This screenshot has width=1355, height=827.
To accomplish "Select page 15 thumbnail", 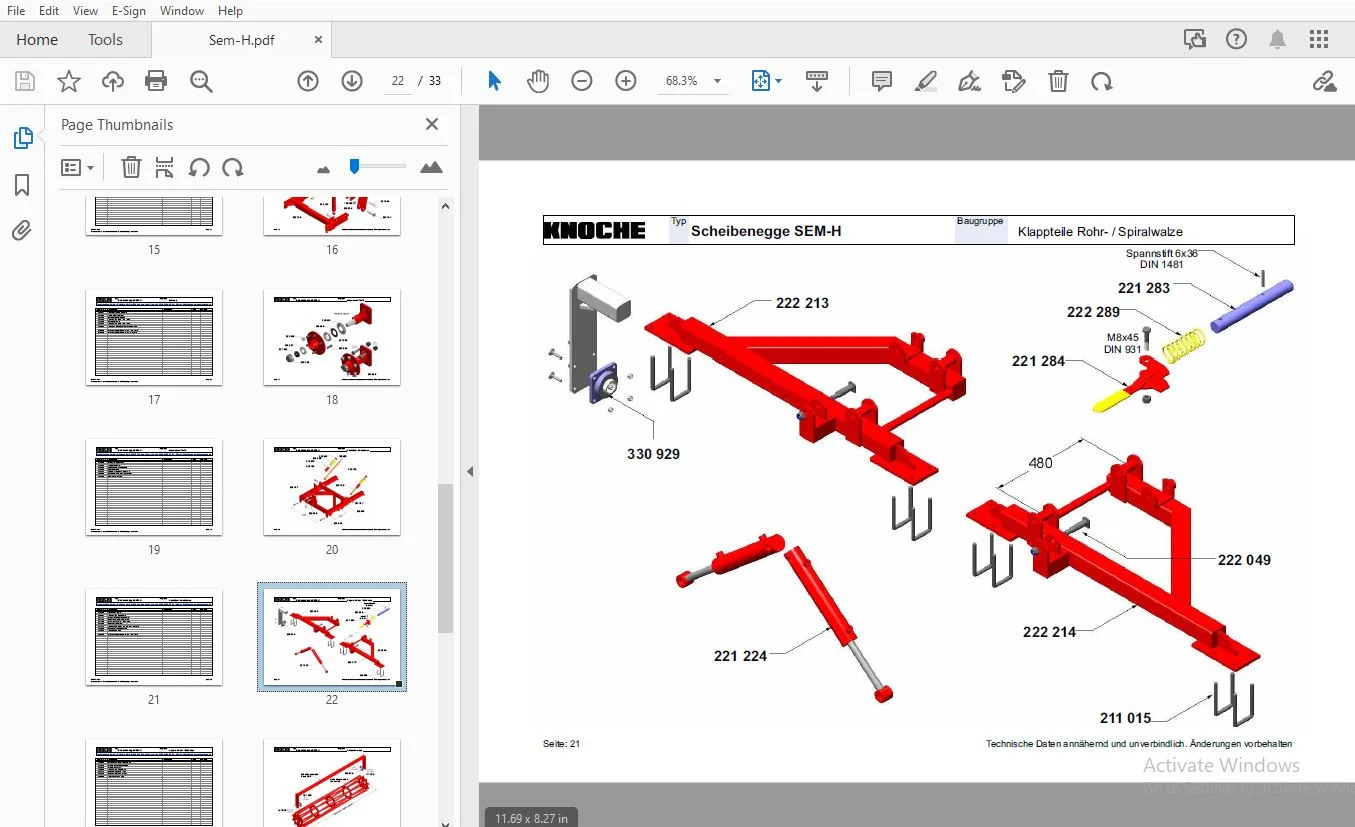I will (x=154, y=216).
